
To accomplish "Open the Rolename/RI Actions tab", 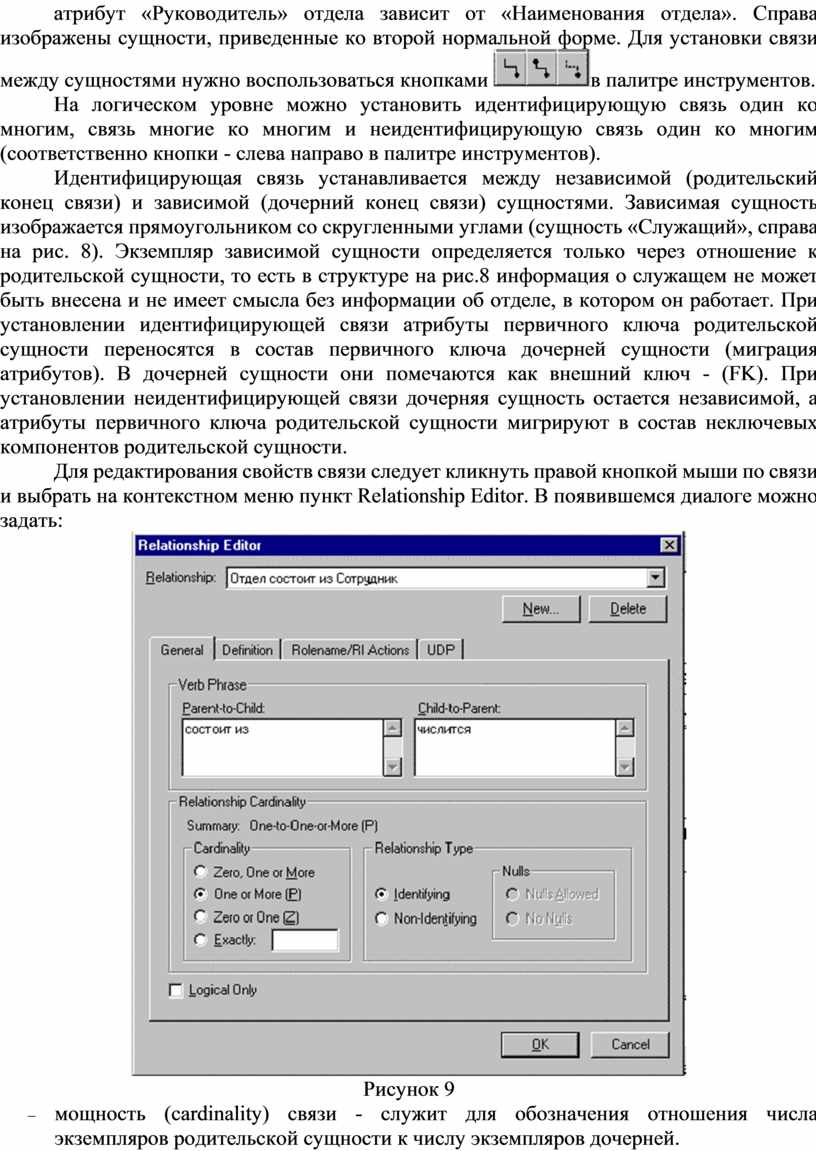I will pos(350,650).
